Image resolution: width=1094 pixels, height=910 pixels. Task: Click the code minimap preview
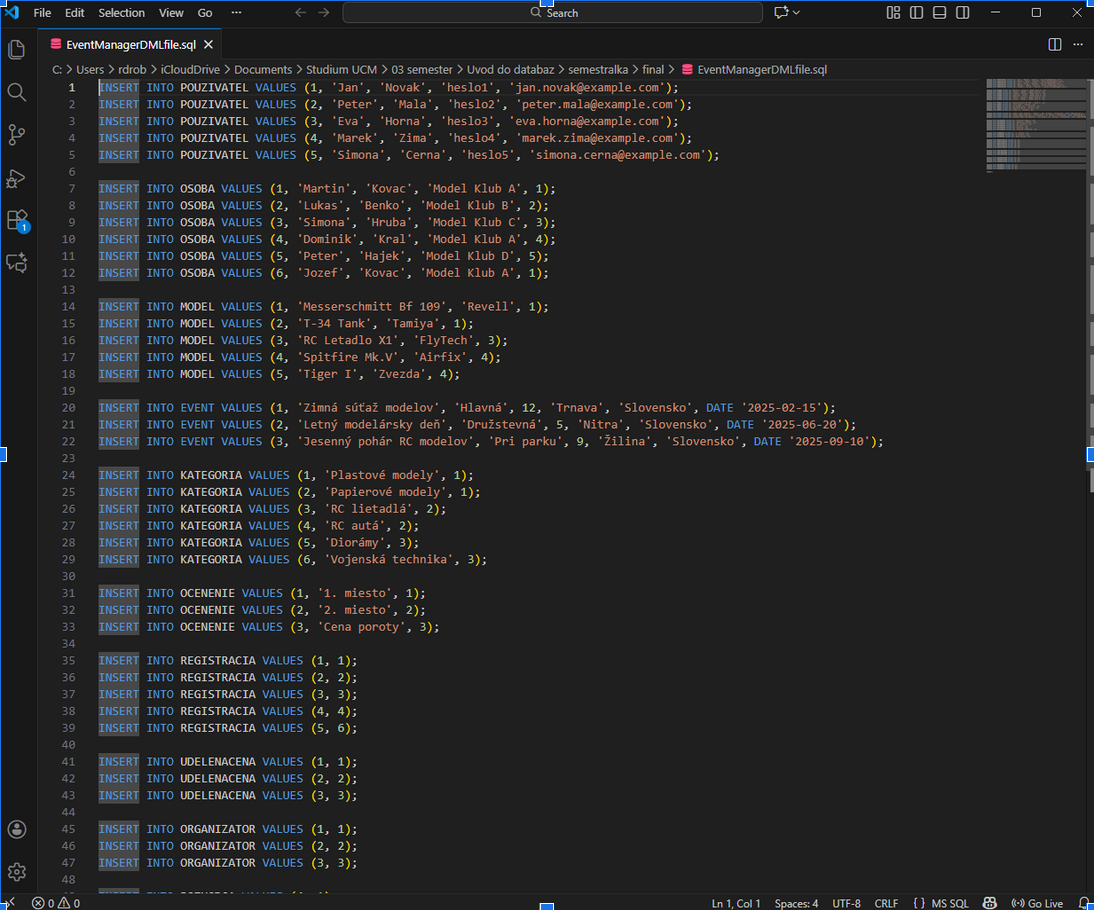click(1036, 125)
